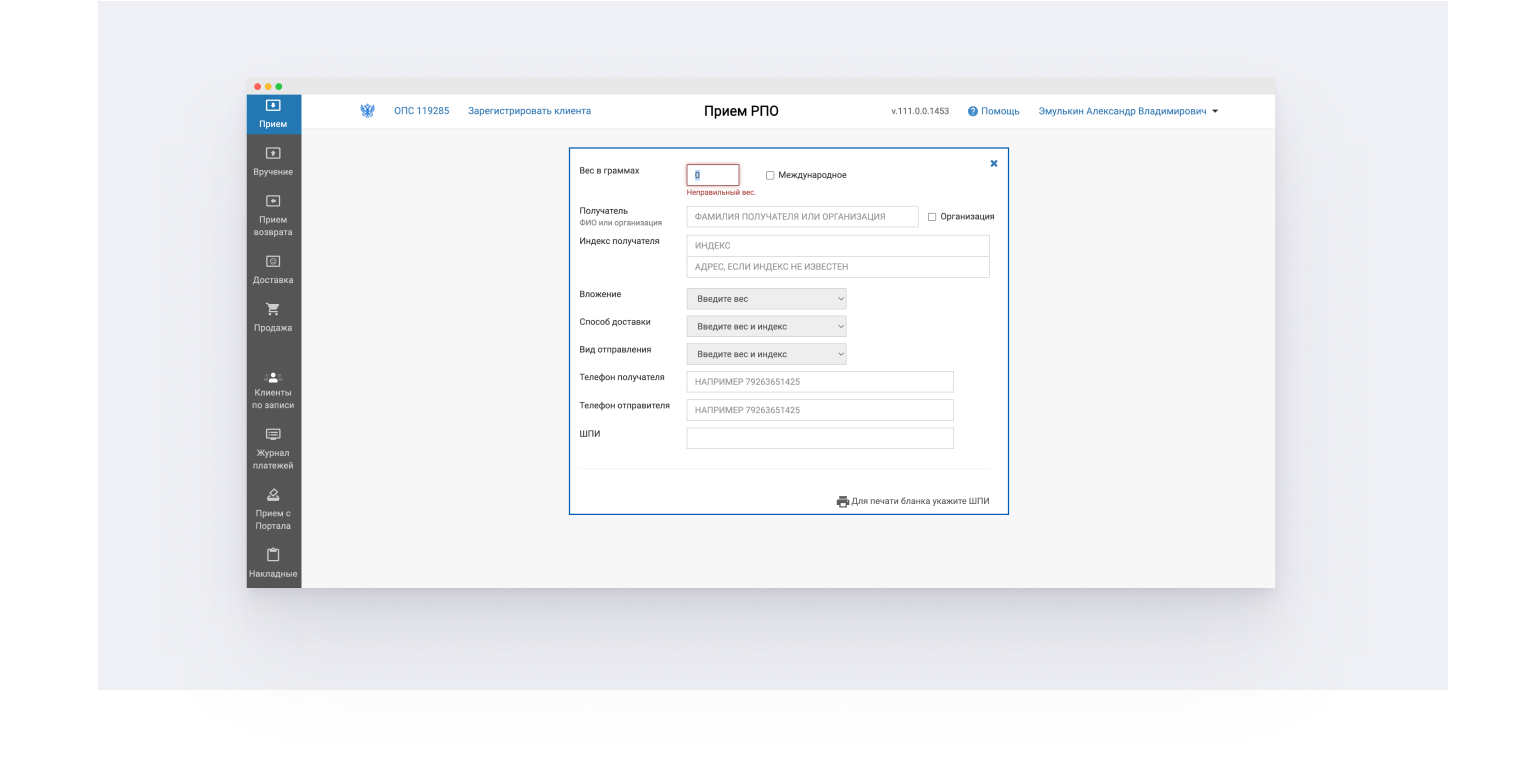
Task: Open the Помощь help link
Action: pyautogui.click(x=993, y=111)
